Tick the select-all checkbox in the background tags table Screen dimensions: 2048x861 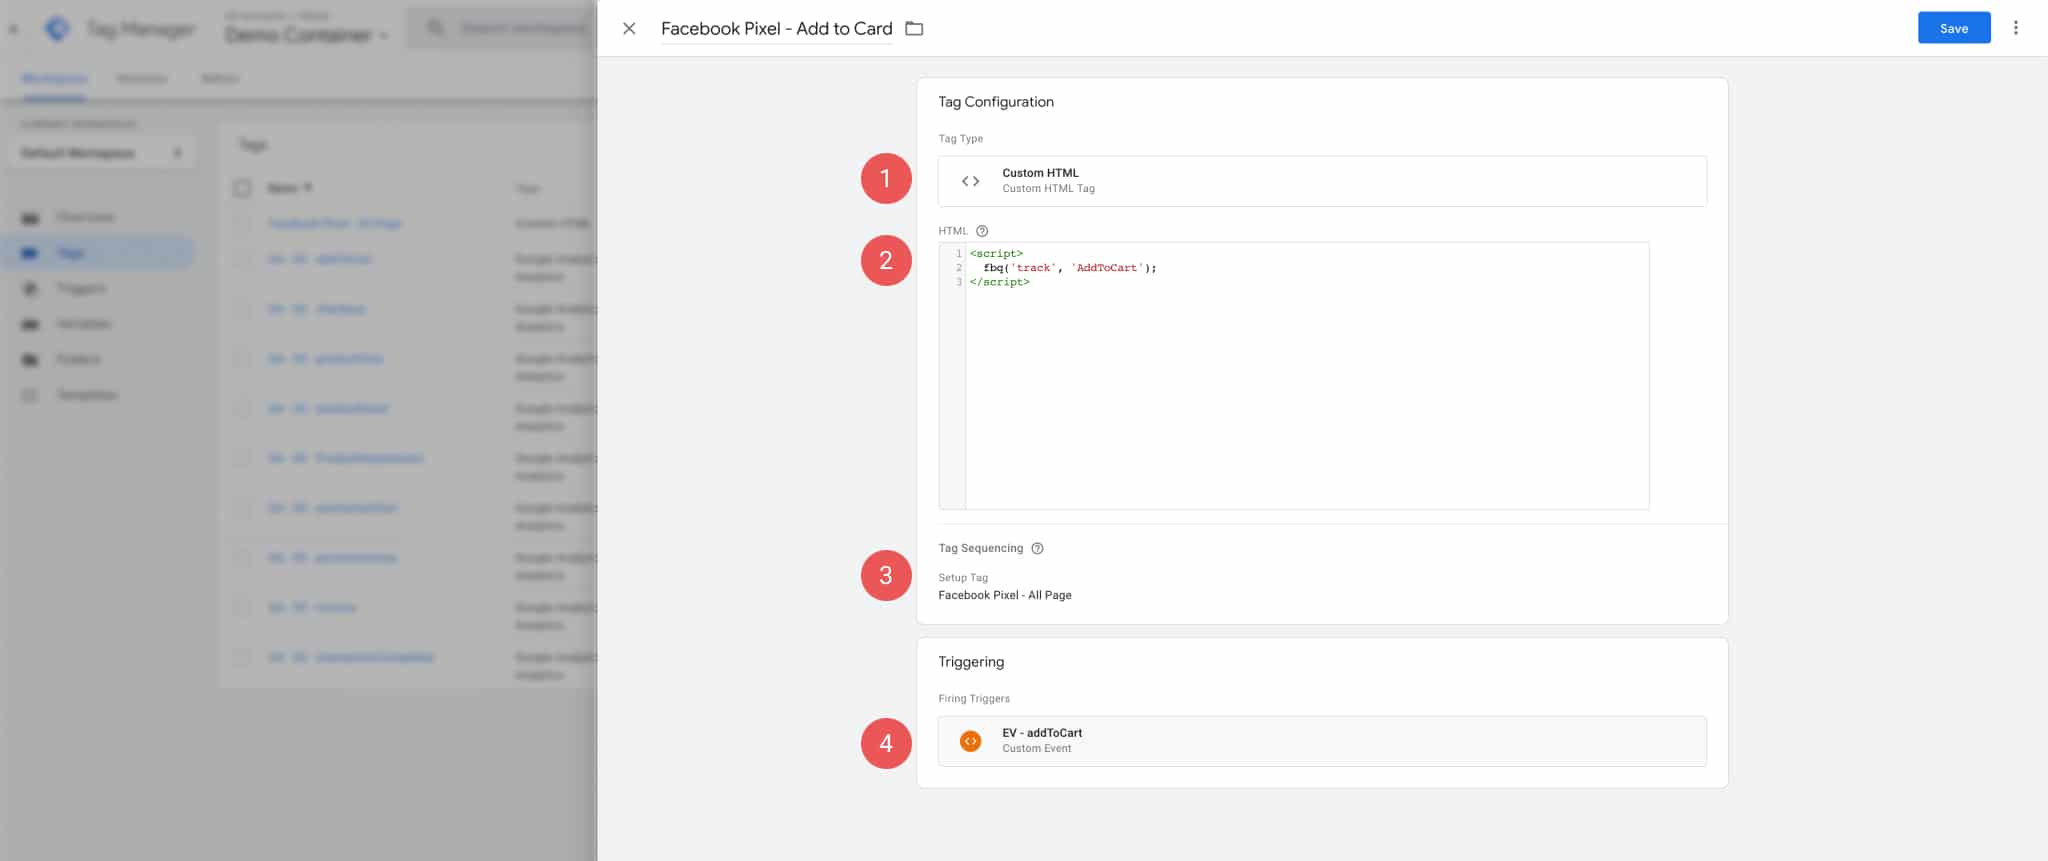[242, 188]
